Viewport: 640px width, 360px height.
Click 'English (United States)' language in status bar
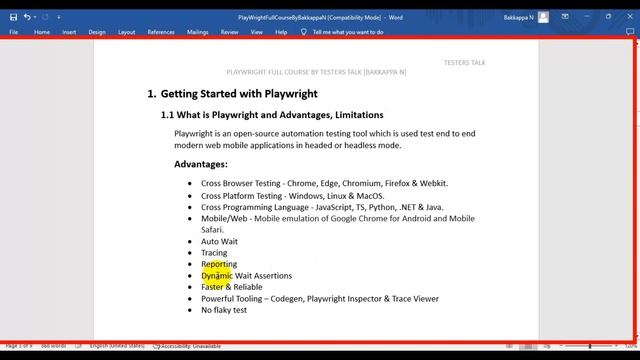pos(117,346)
